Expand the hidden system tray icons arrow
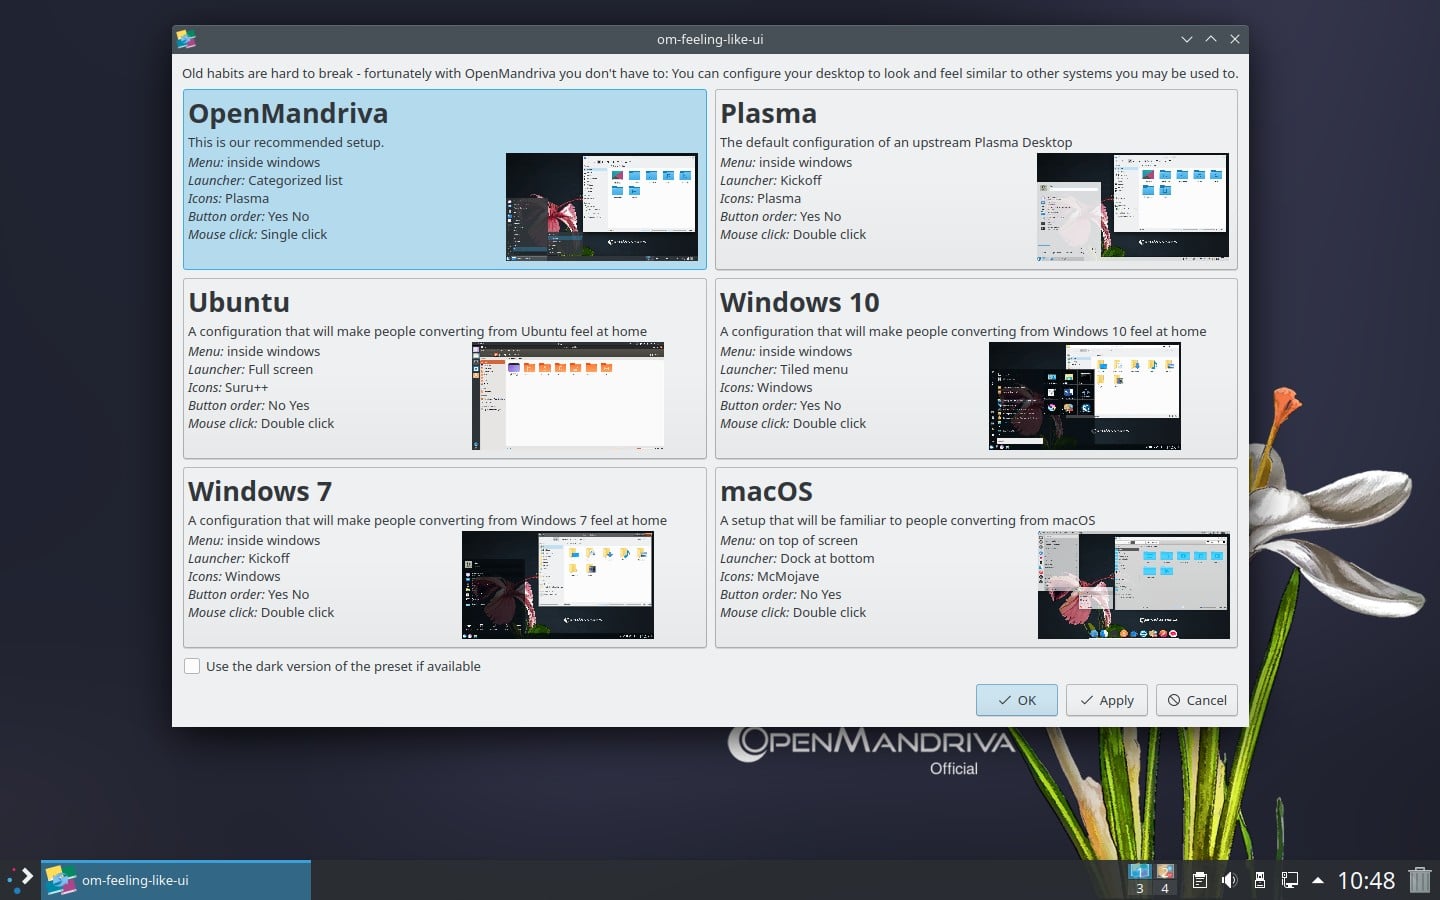Screen dimensions: 1440x900 (1318, 882)
